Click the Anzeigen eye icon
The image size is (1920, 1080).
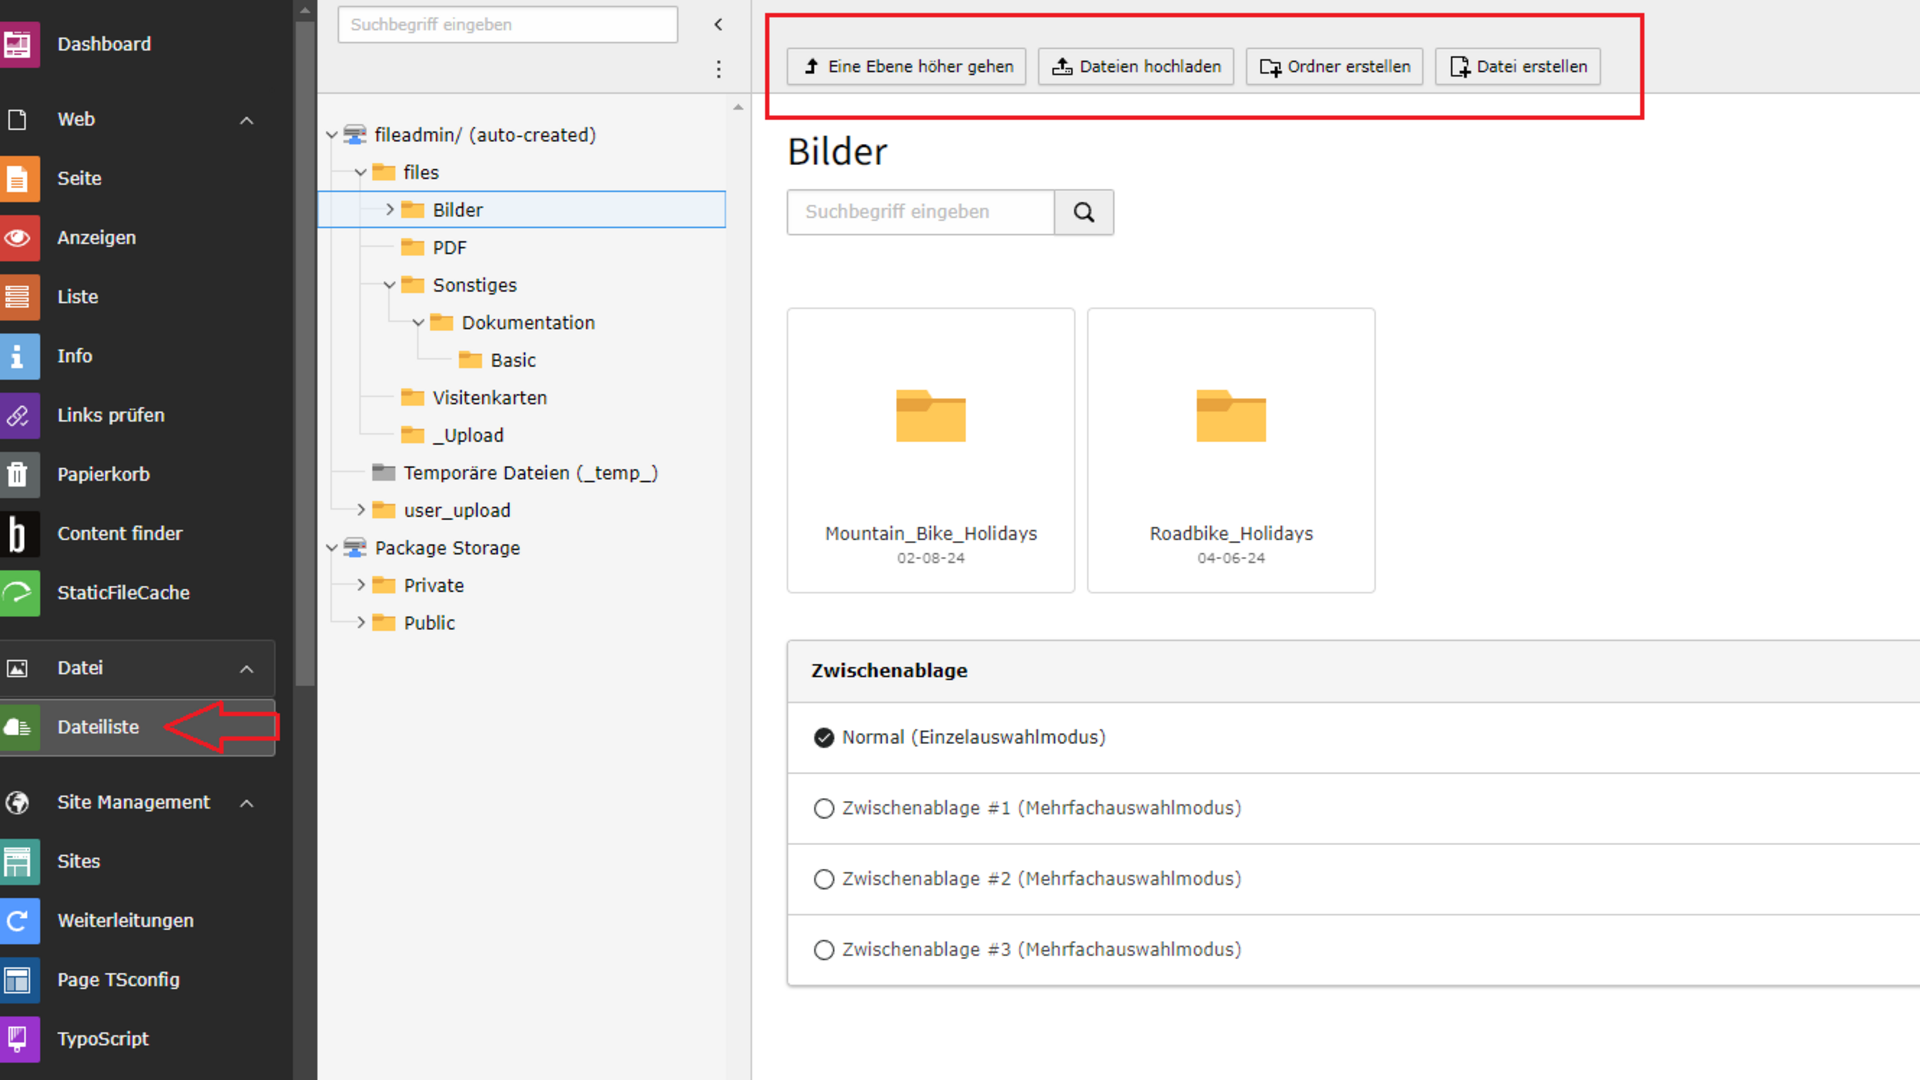pos(18,238)
